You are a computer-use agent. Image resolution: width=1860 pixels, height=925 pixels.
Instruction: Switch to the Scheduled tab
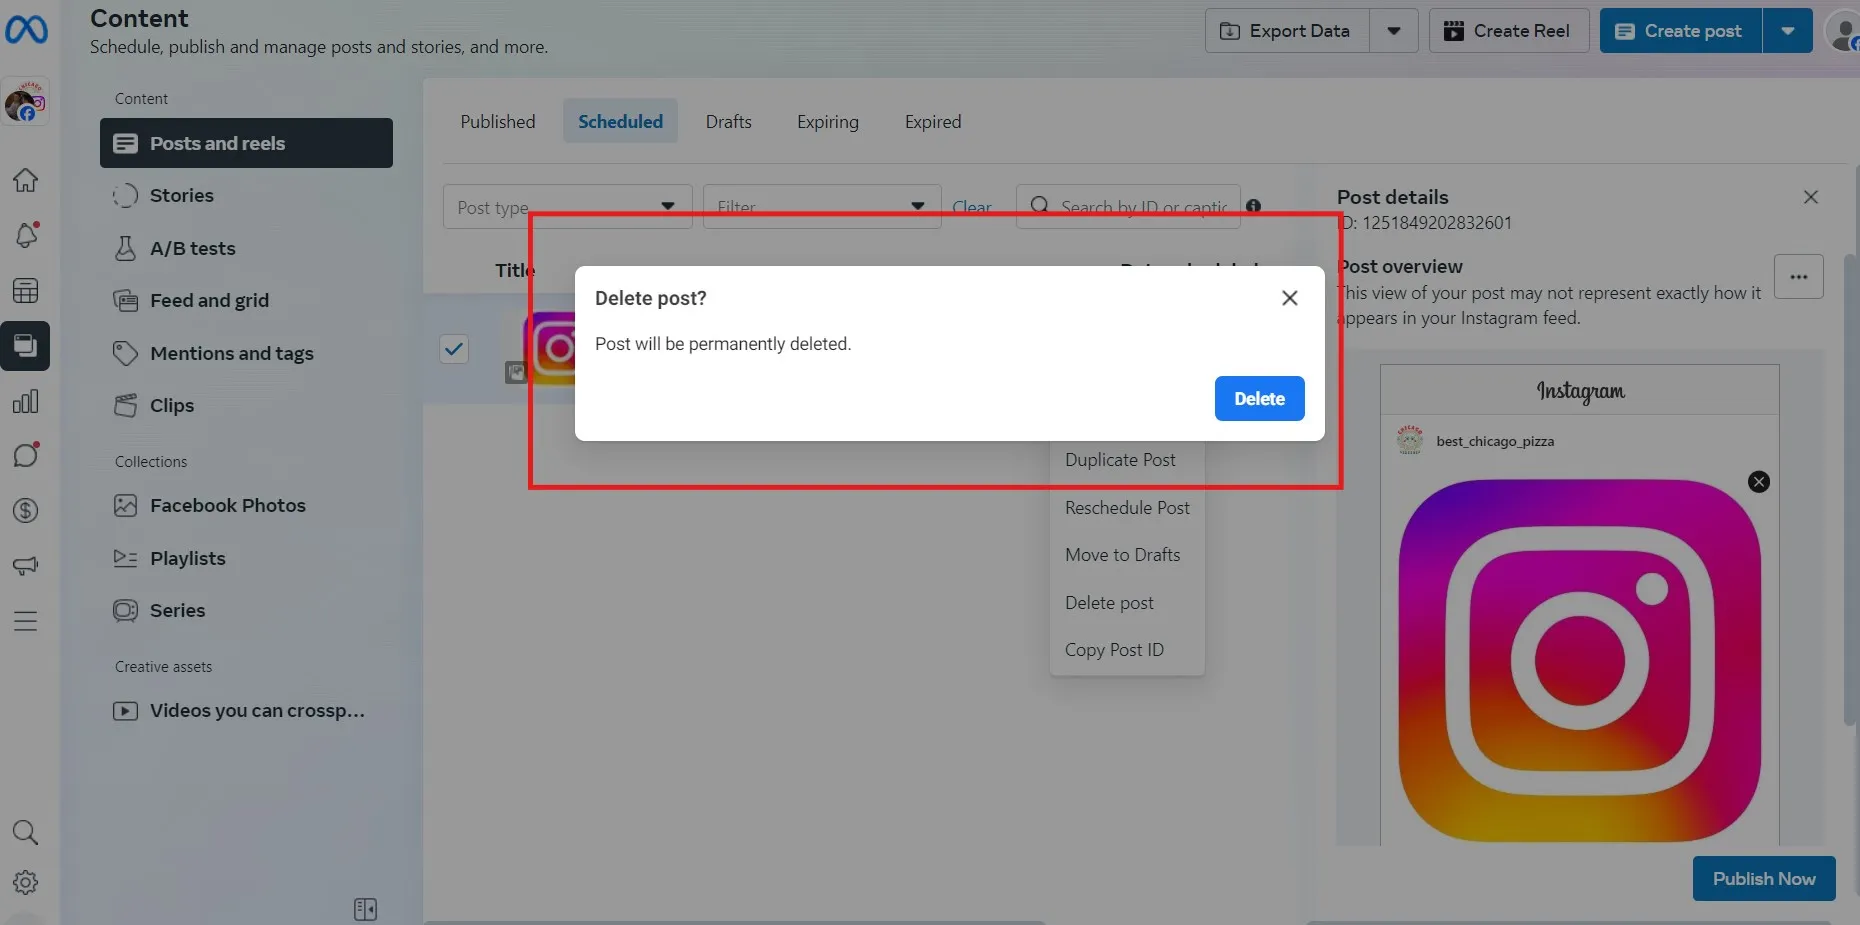[x=620, y=121]
